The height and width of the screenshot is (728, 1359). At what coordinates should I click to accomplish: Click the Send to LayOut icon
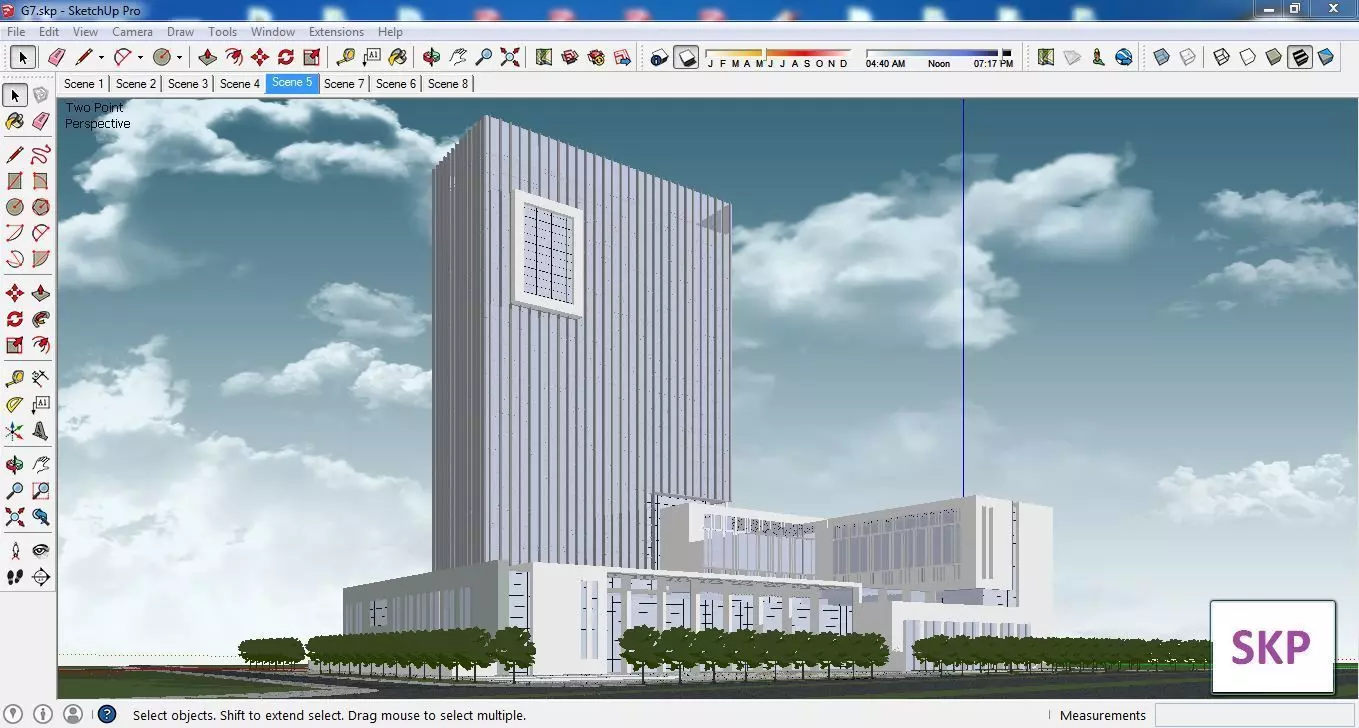(622, 57)
